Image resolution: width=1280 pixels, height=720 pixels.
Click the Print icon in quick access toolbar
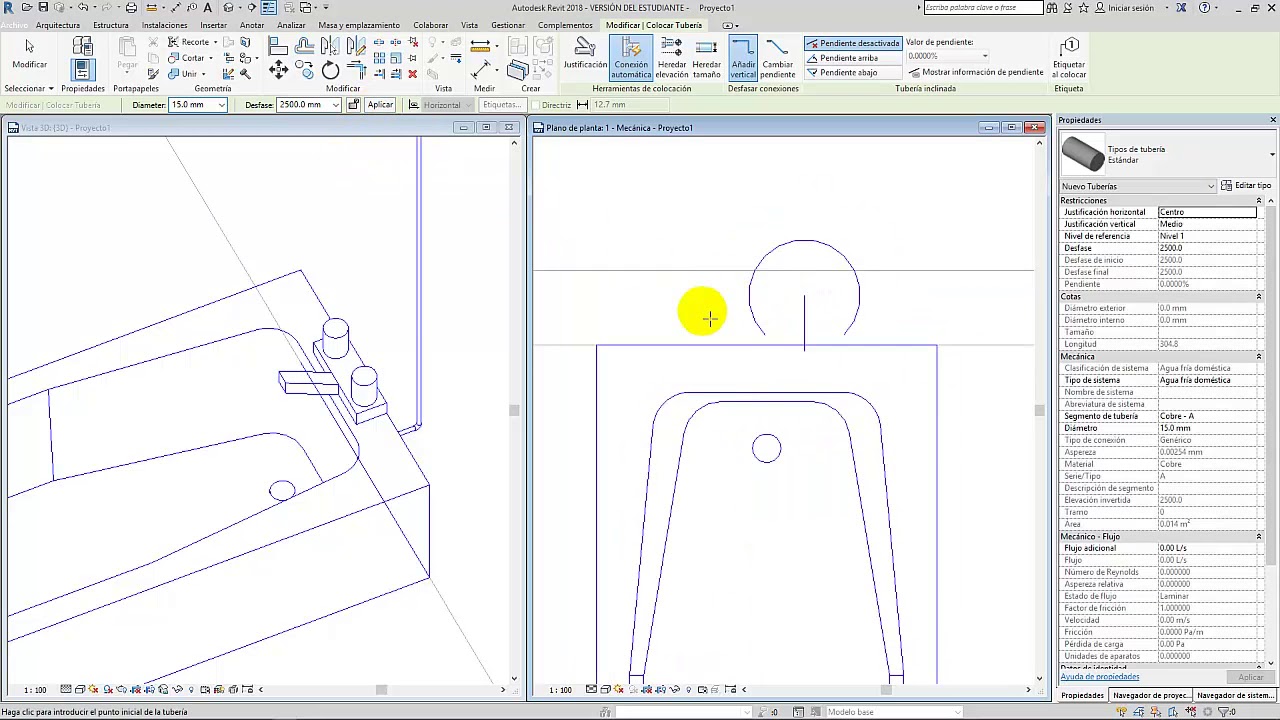[x=131, y=7]
